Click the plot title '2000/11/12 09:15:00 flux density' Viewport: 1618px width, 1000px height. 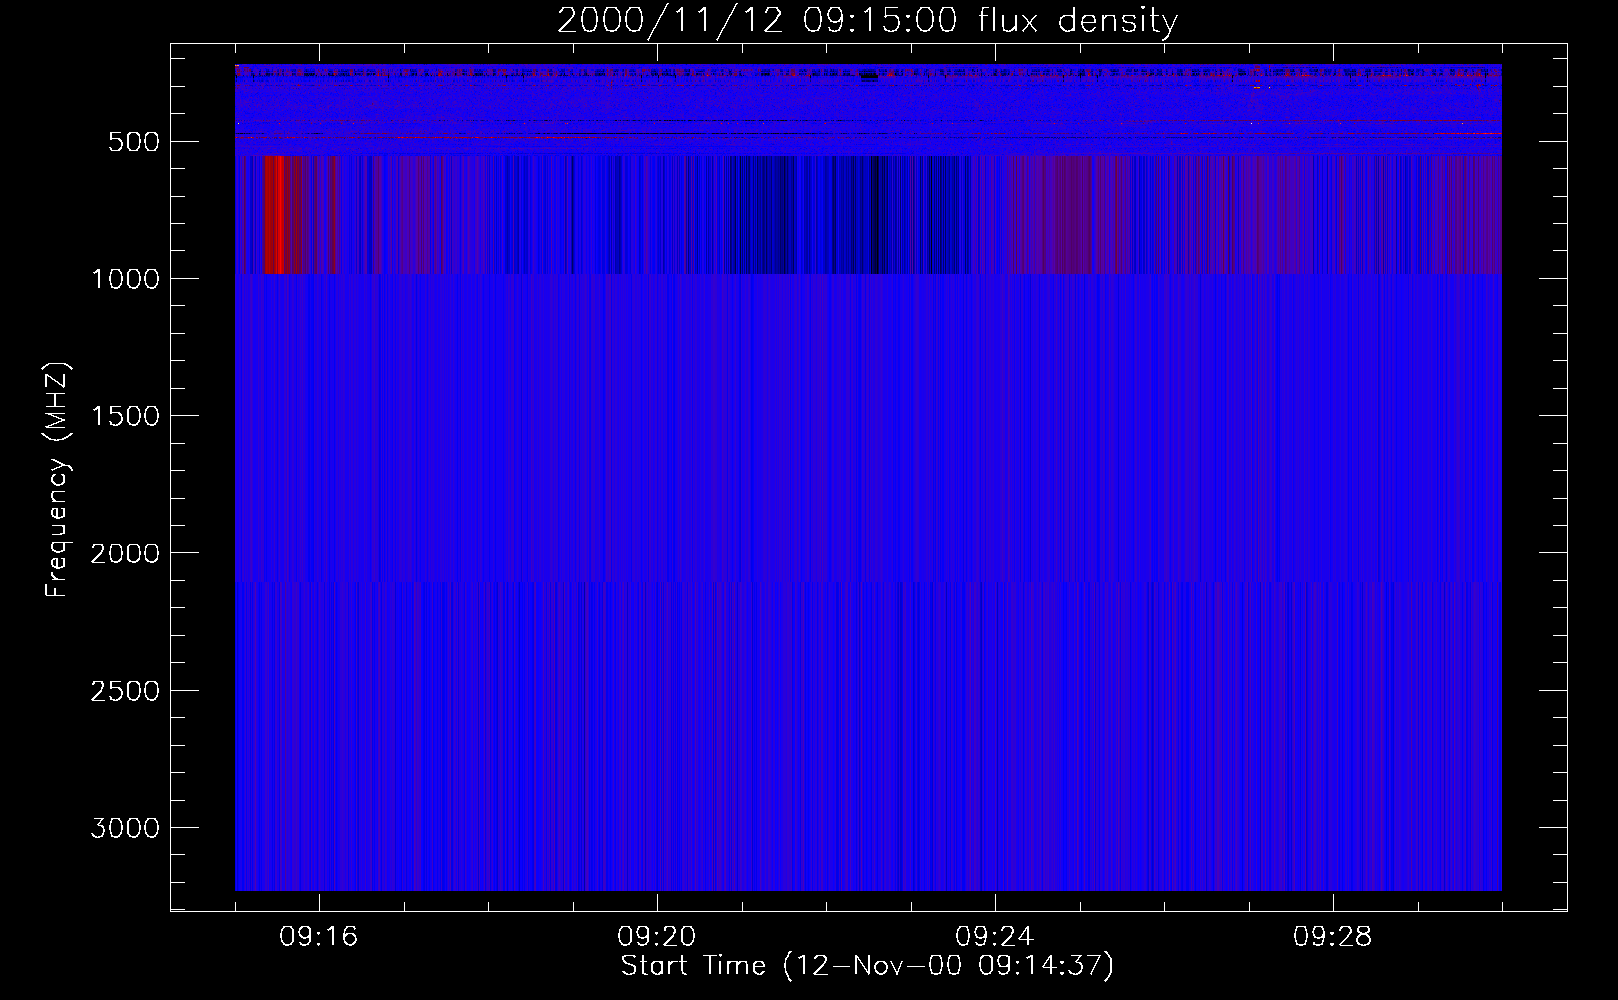point(867,20)
